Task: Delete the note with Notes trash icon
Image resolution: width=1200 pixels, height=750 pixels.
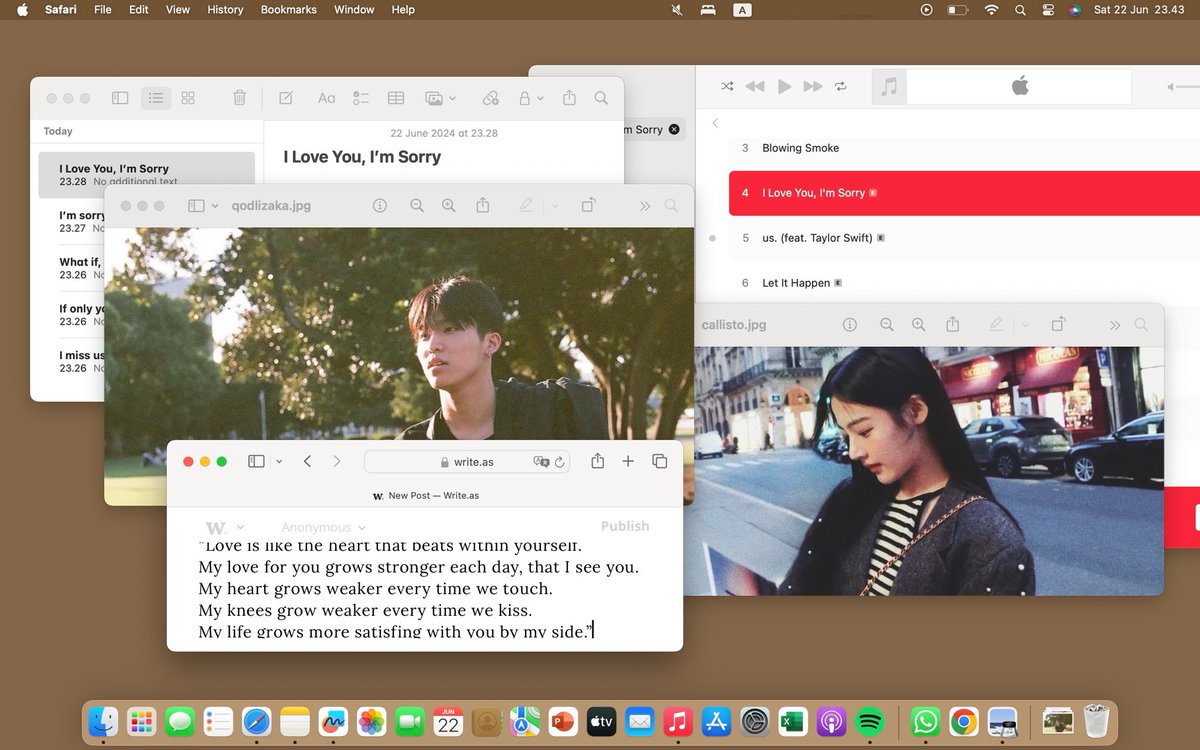Action: (x=239, y=98)
